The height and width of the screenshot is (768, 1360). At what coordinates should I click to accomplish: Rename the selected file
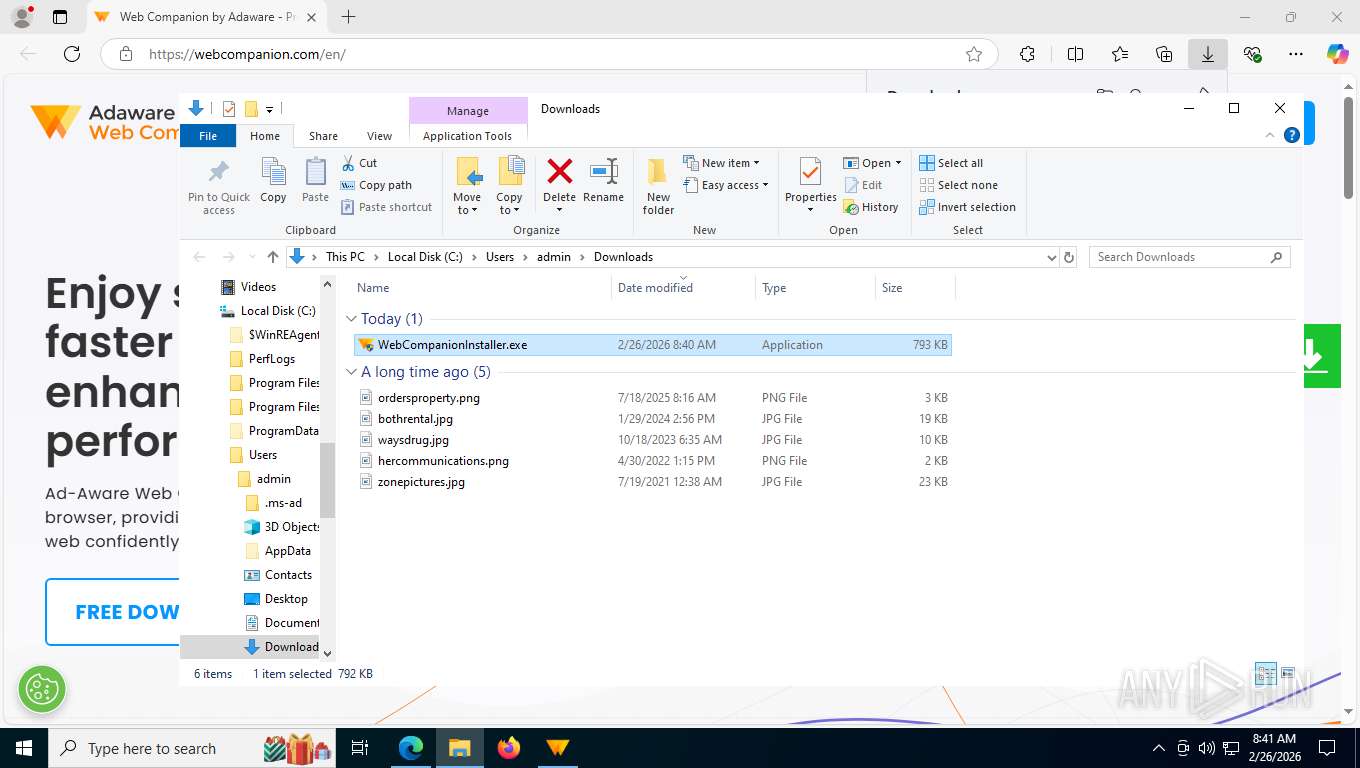pos(603,181)
